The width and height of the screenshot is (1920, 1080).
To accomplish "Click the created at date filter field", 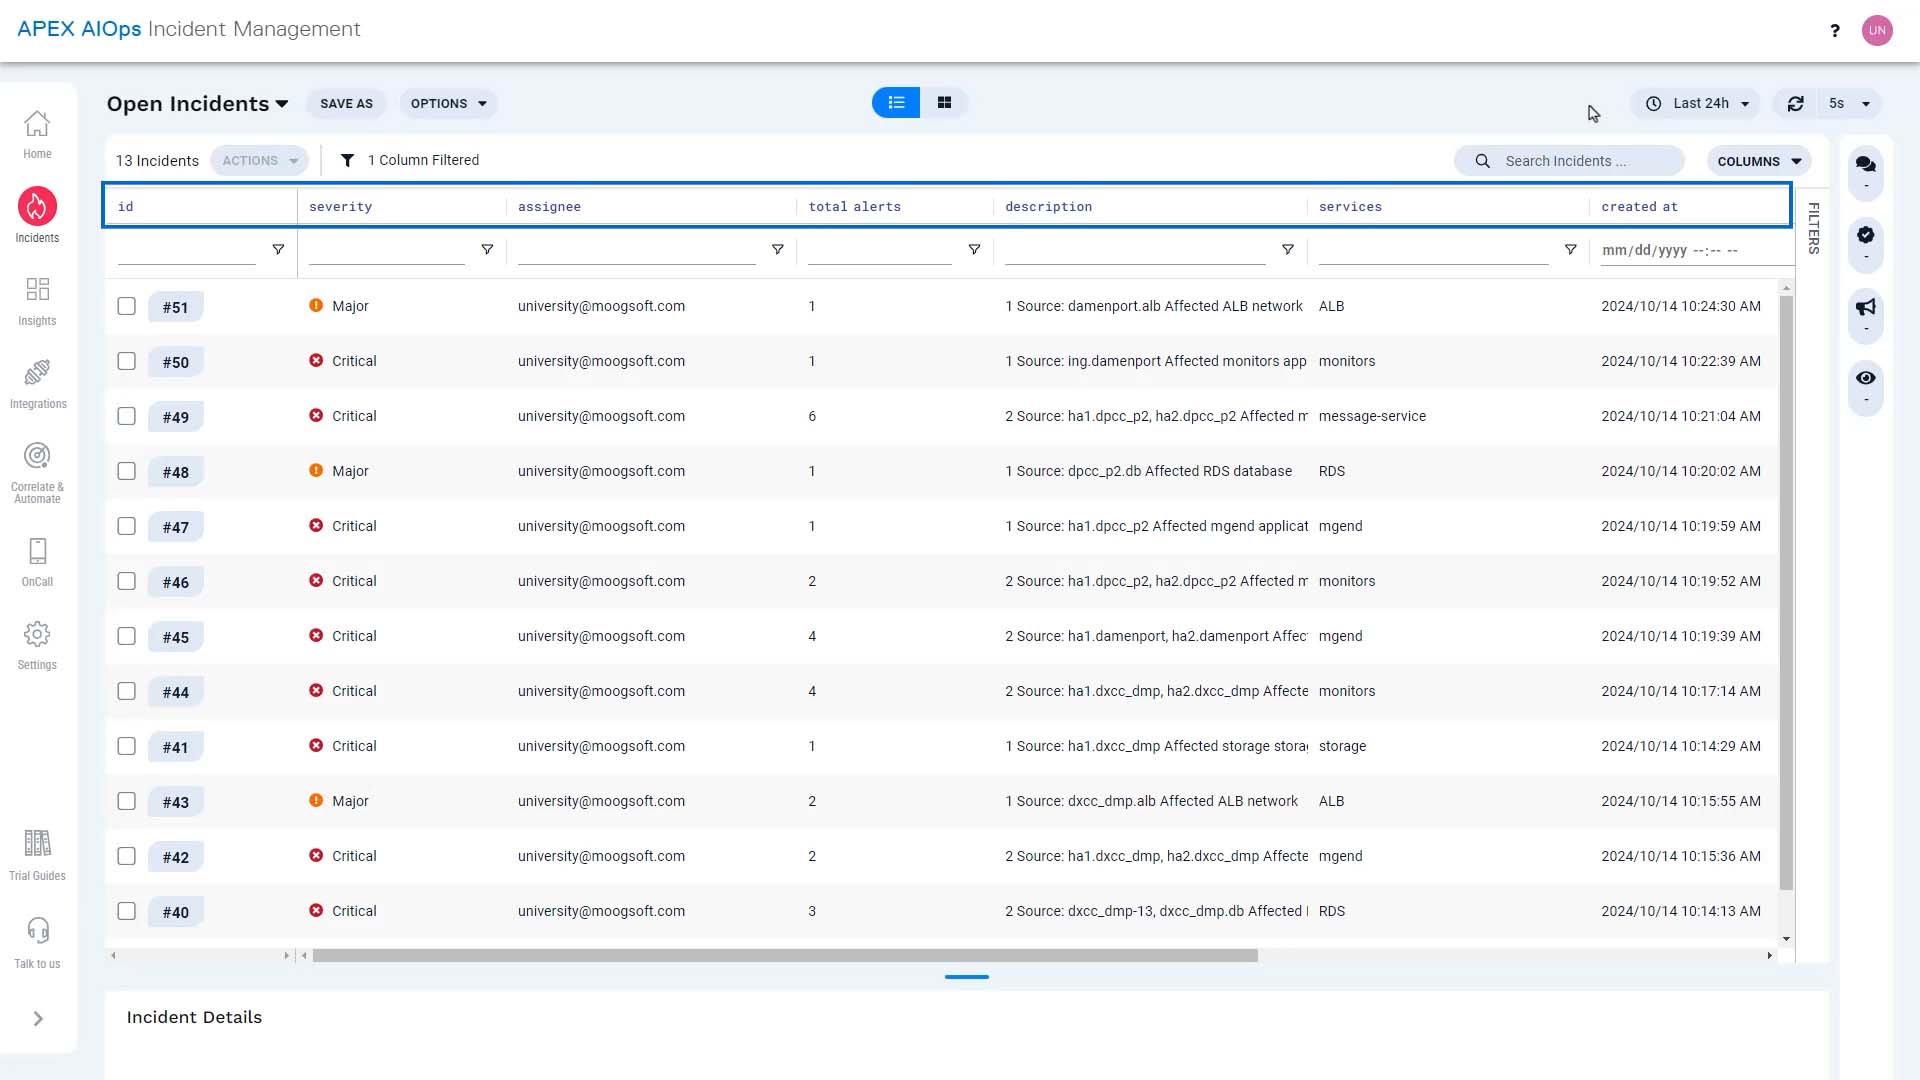I will pos(1696,251).
